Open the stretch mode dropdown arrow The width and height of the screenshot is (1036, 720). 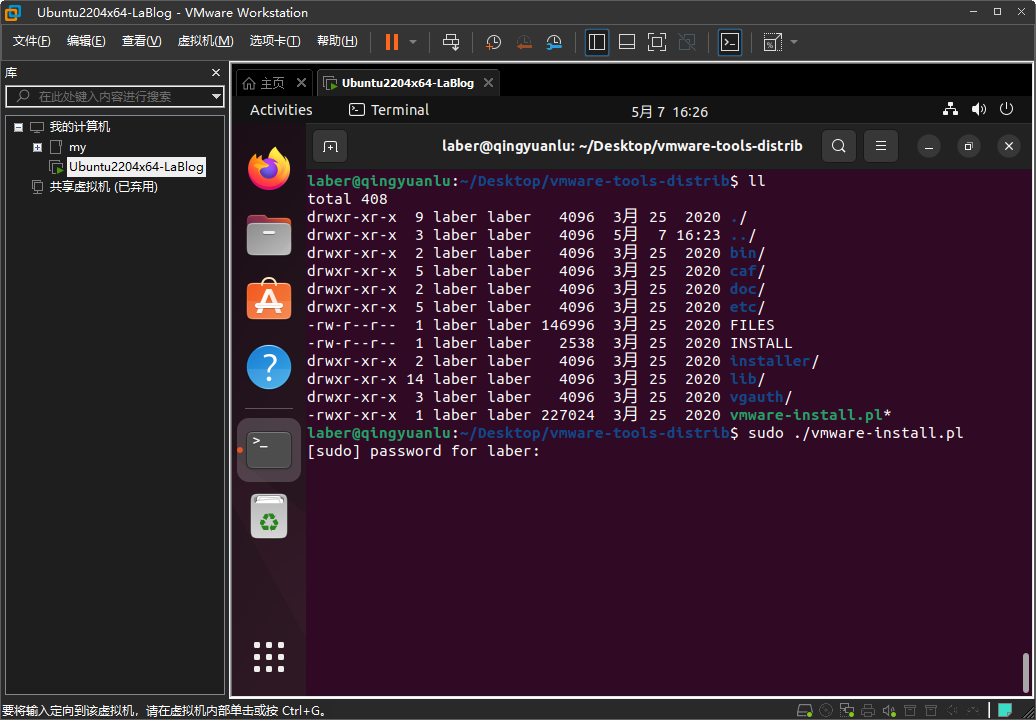[794, 42]
